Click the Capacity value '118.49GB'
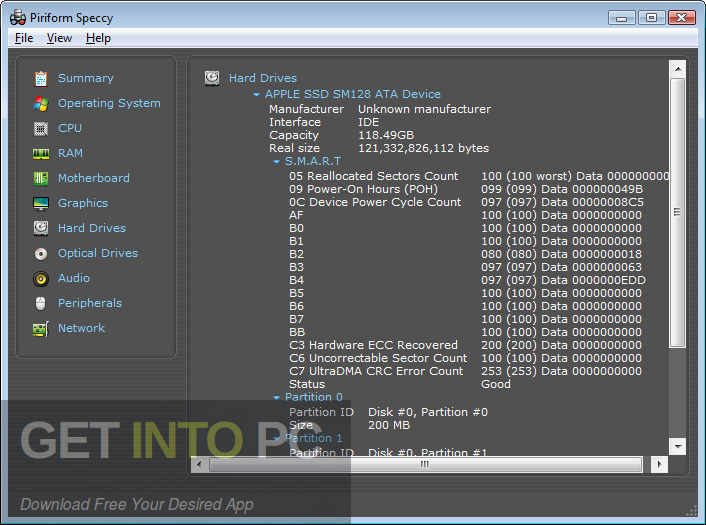Viewport: 706px width, 525px height. [x=386, y=135]
